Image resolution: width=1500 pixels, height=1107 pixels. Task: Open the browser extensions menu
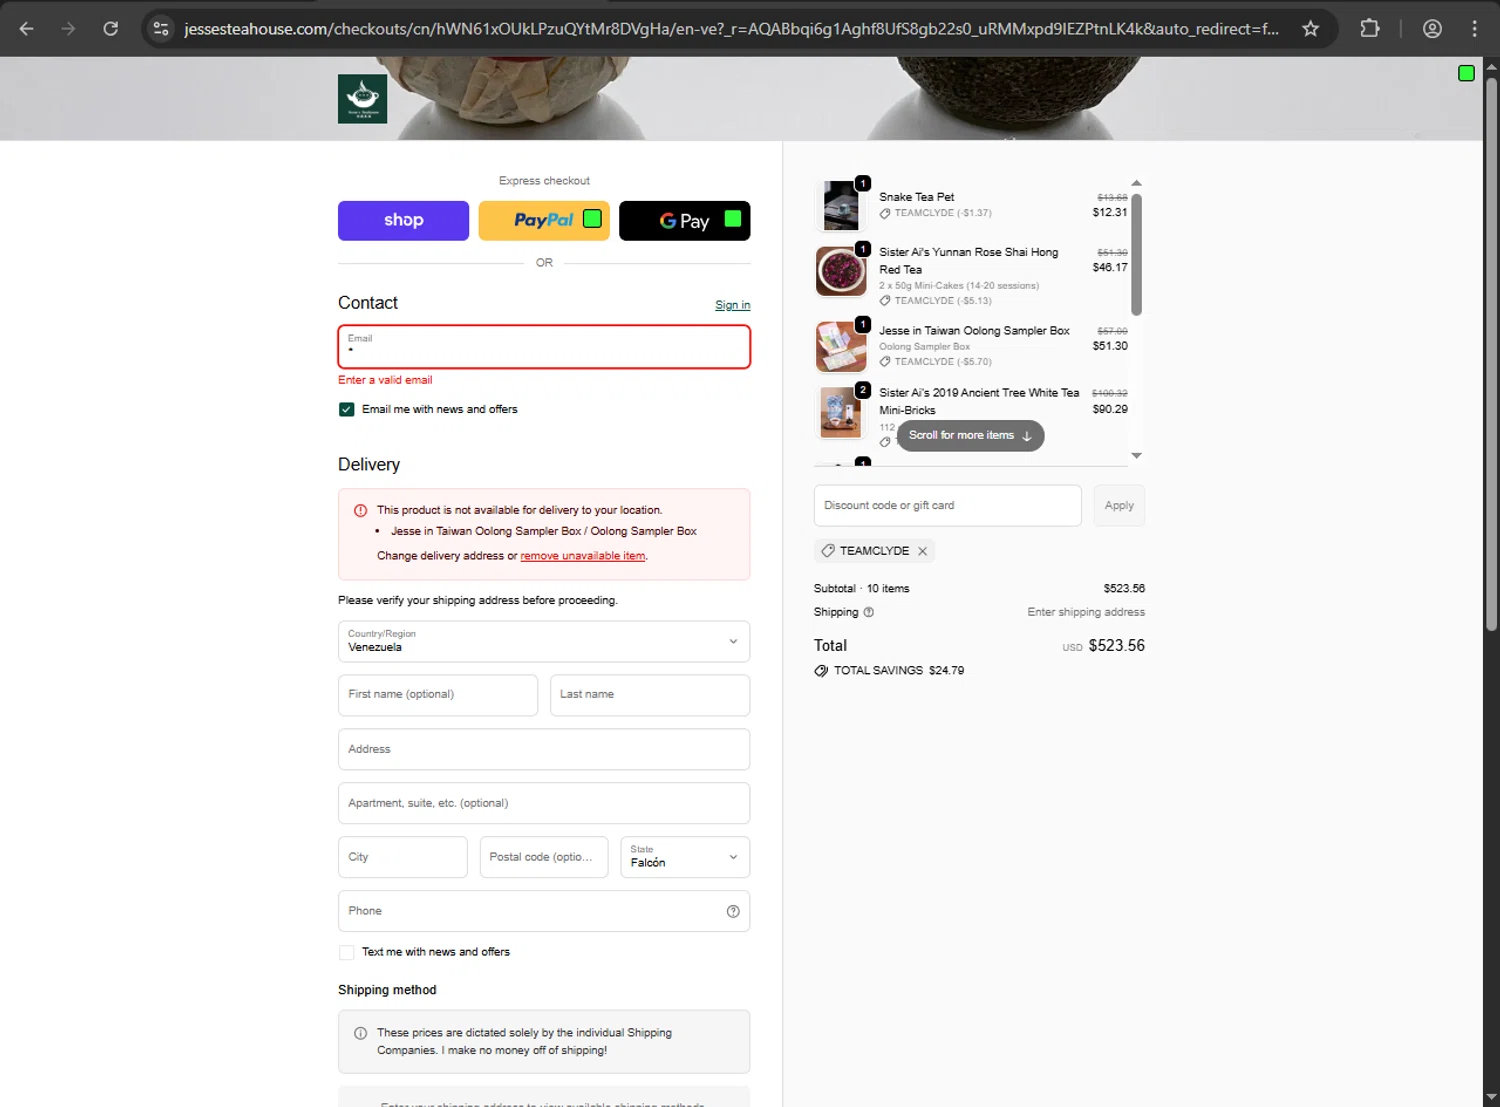coord(1370,29)
